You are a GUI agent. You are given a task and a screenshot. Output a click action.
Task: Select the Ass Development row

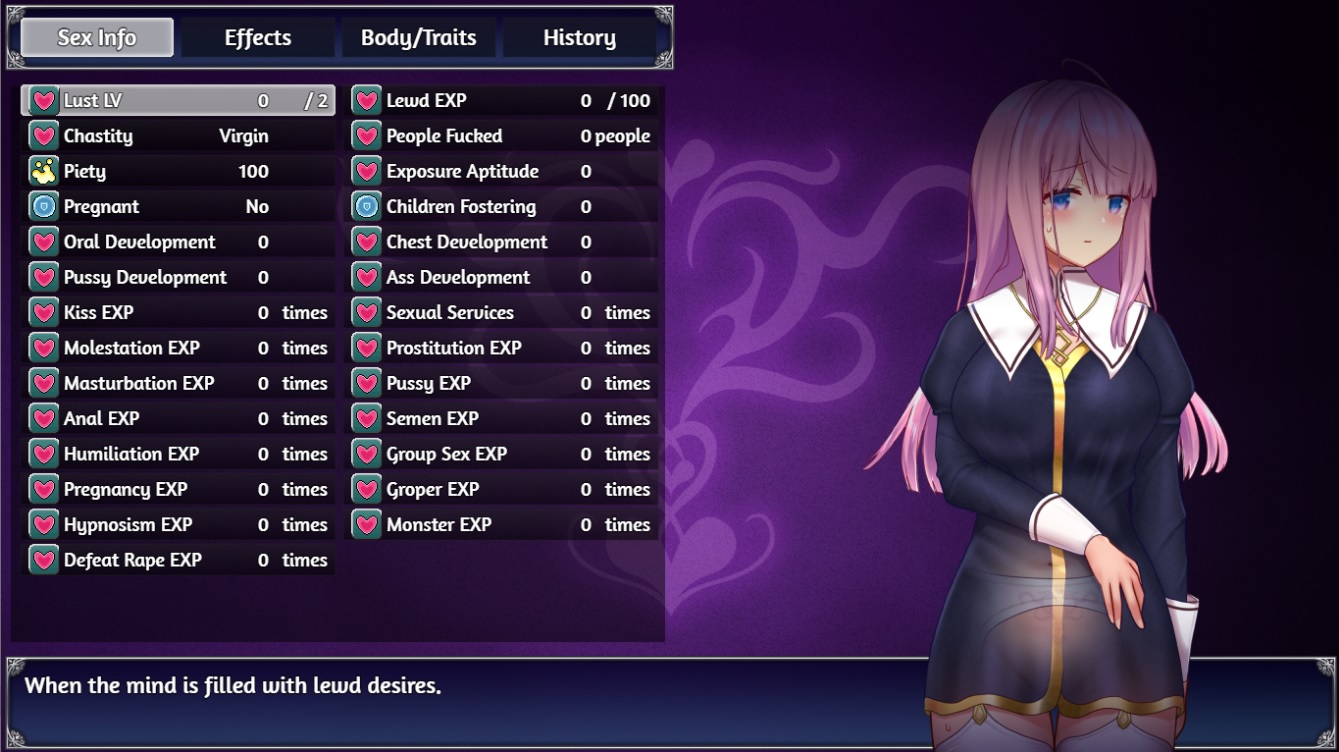pos(501,277)
